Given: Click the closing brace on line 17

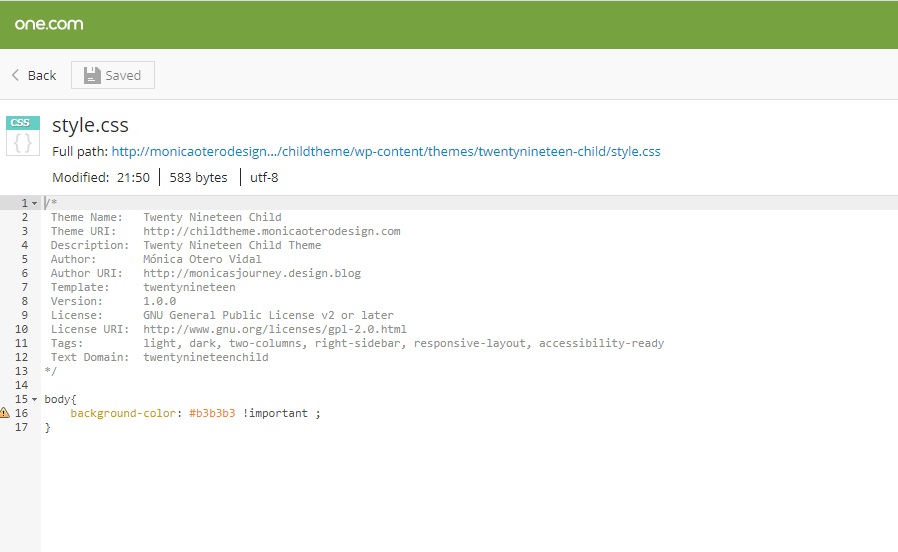Looking at the screenshot, I should [47, 427].
